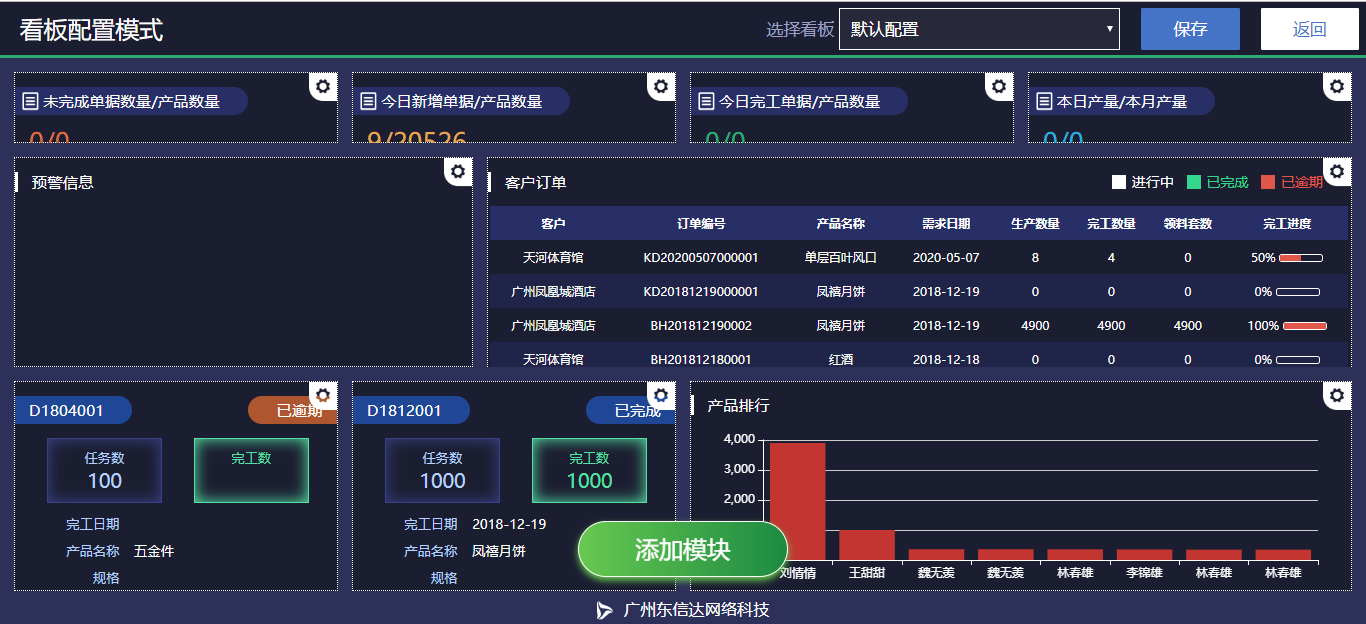Open settings gear on D1804001 card
The width and height of the screenshot is (1366, 624).
pyautogui.click(x=322, y=395)
